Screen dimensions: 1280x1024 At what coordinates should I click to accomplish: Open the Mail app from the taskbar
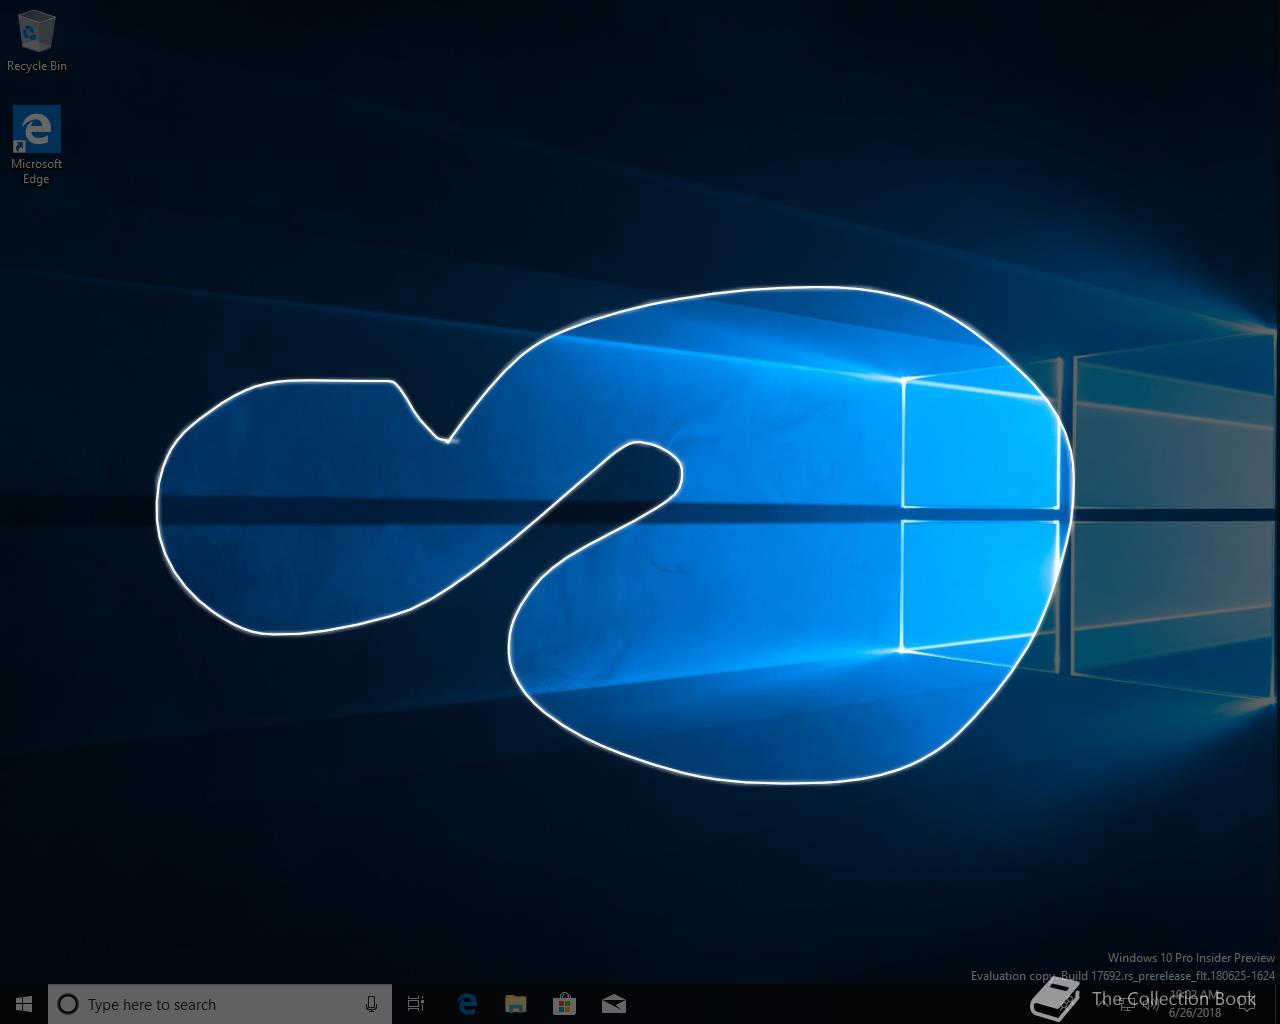pyautogui.click(x=614, y=1004)
